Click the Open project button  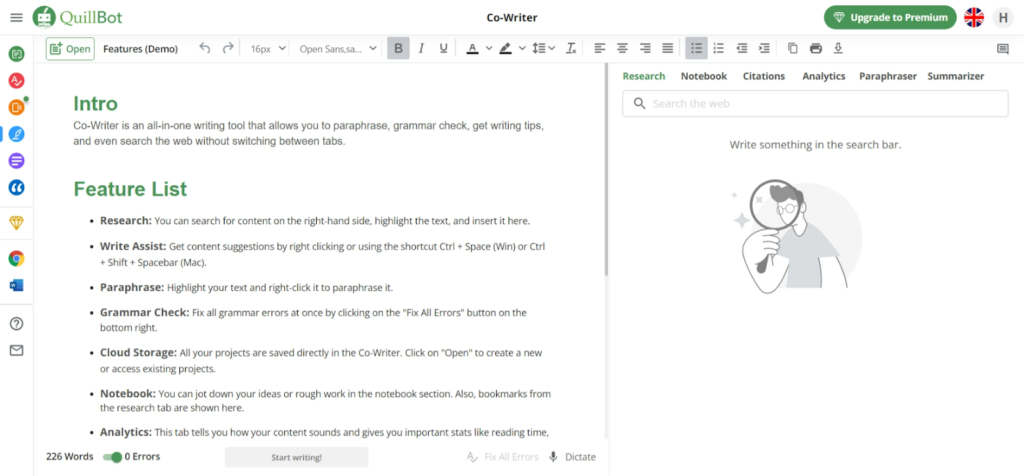[70, 49]
